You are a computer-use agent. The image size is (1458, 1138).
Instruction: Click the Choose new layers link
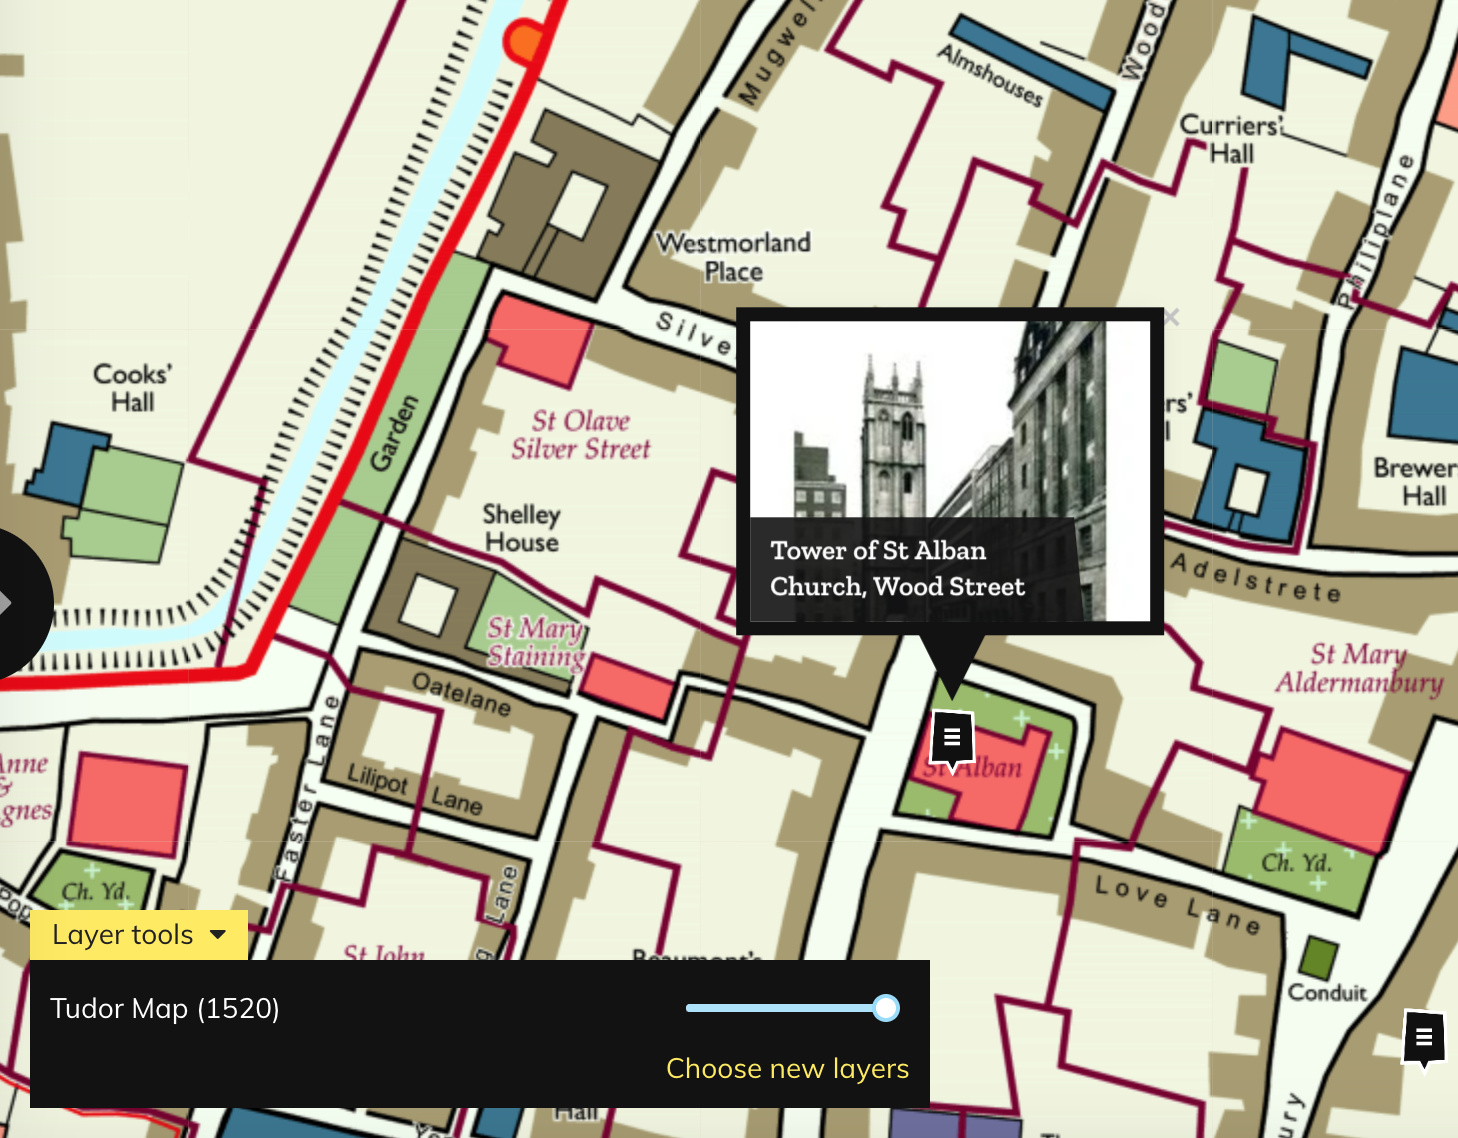(787, 1068)
